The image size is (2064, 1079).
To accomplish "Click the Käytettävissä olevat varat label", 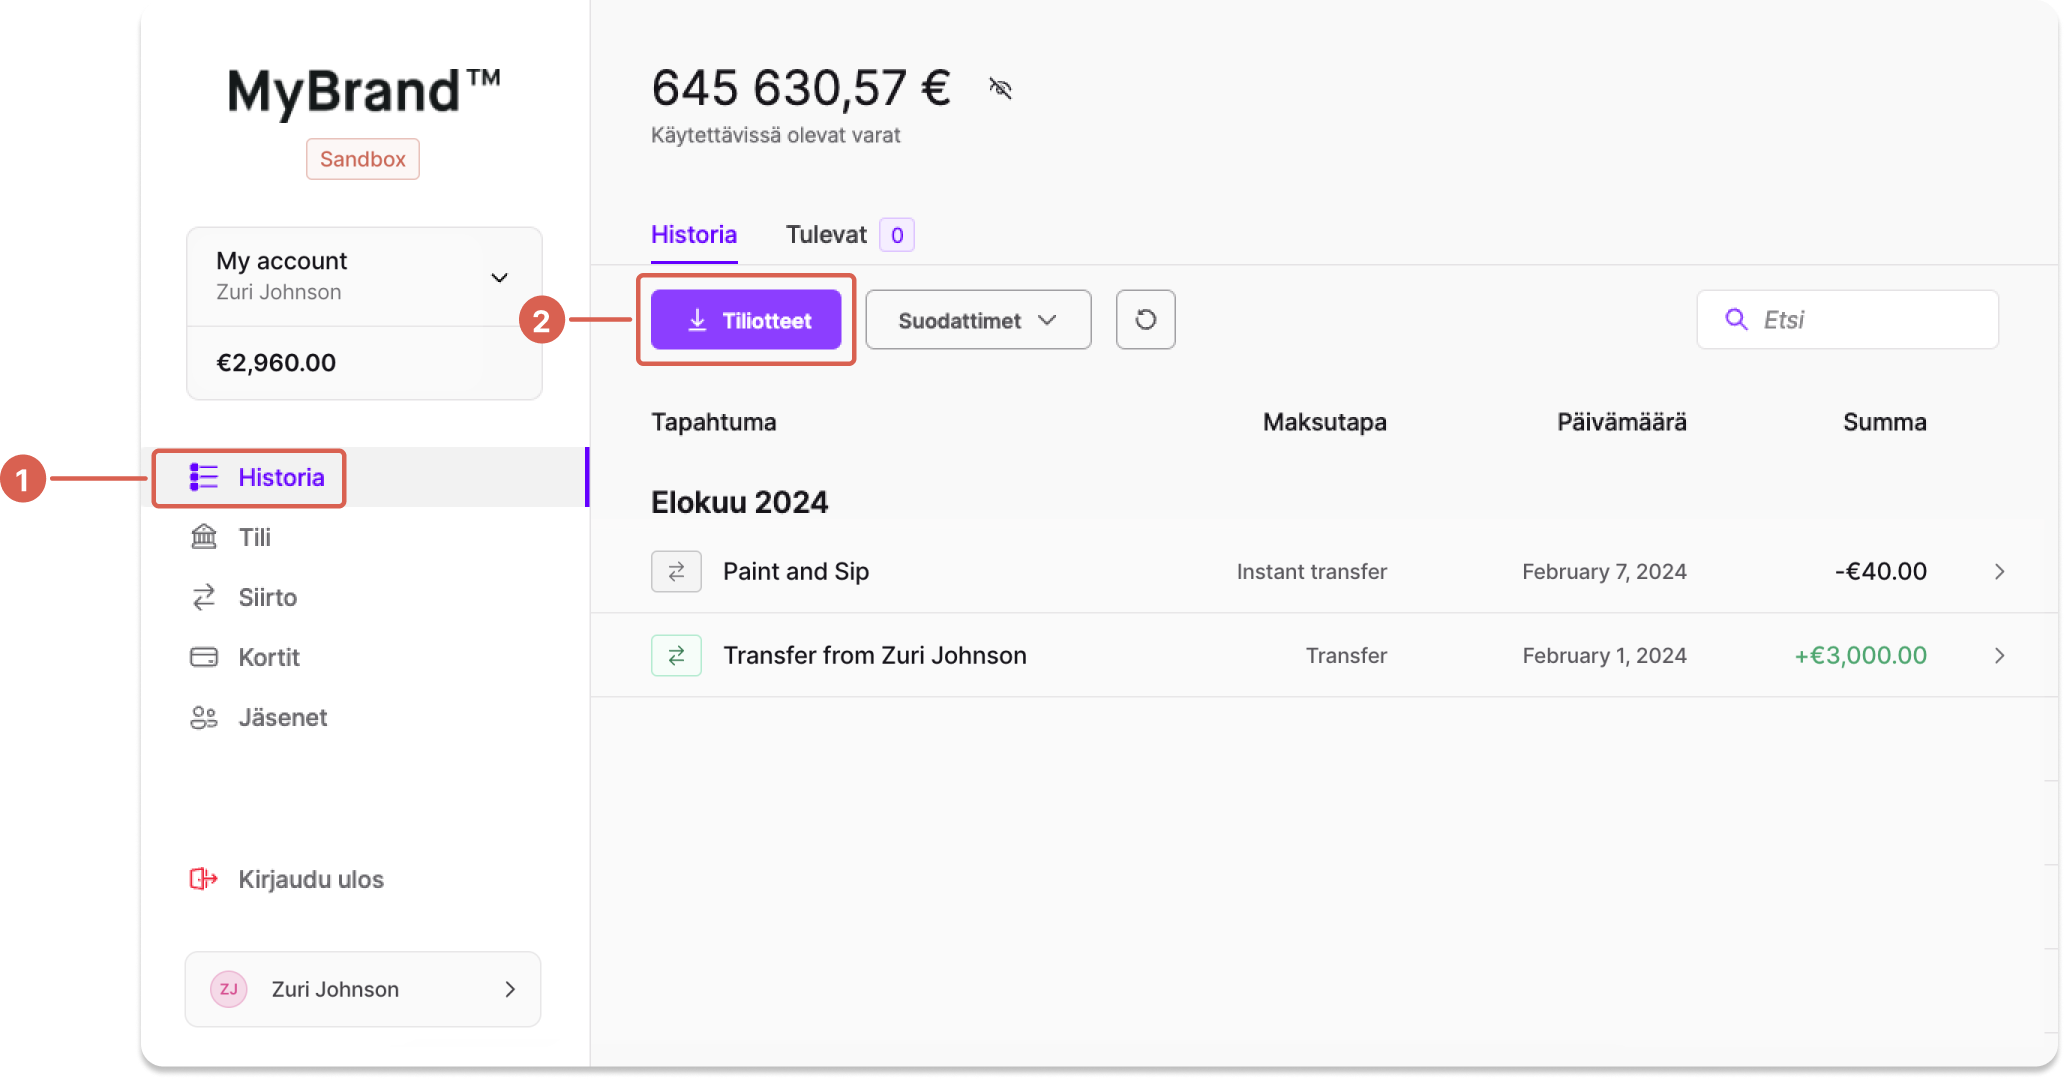I will [x=776, y=135].
